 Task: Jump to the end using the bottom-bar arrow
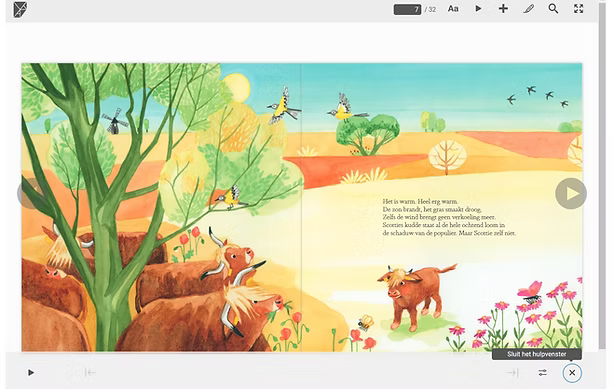(x=512, y=373)
